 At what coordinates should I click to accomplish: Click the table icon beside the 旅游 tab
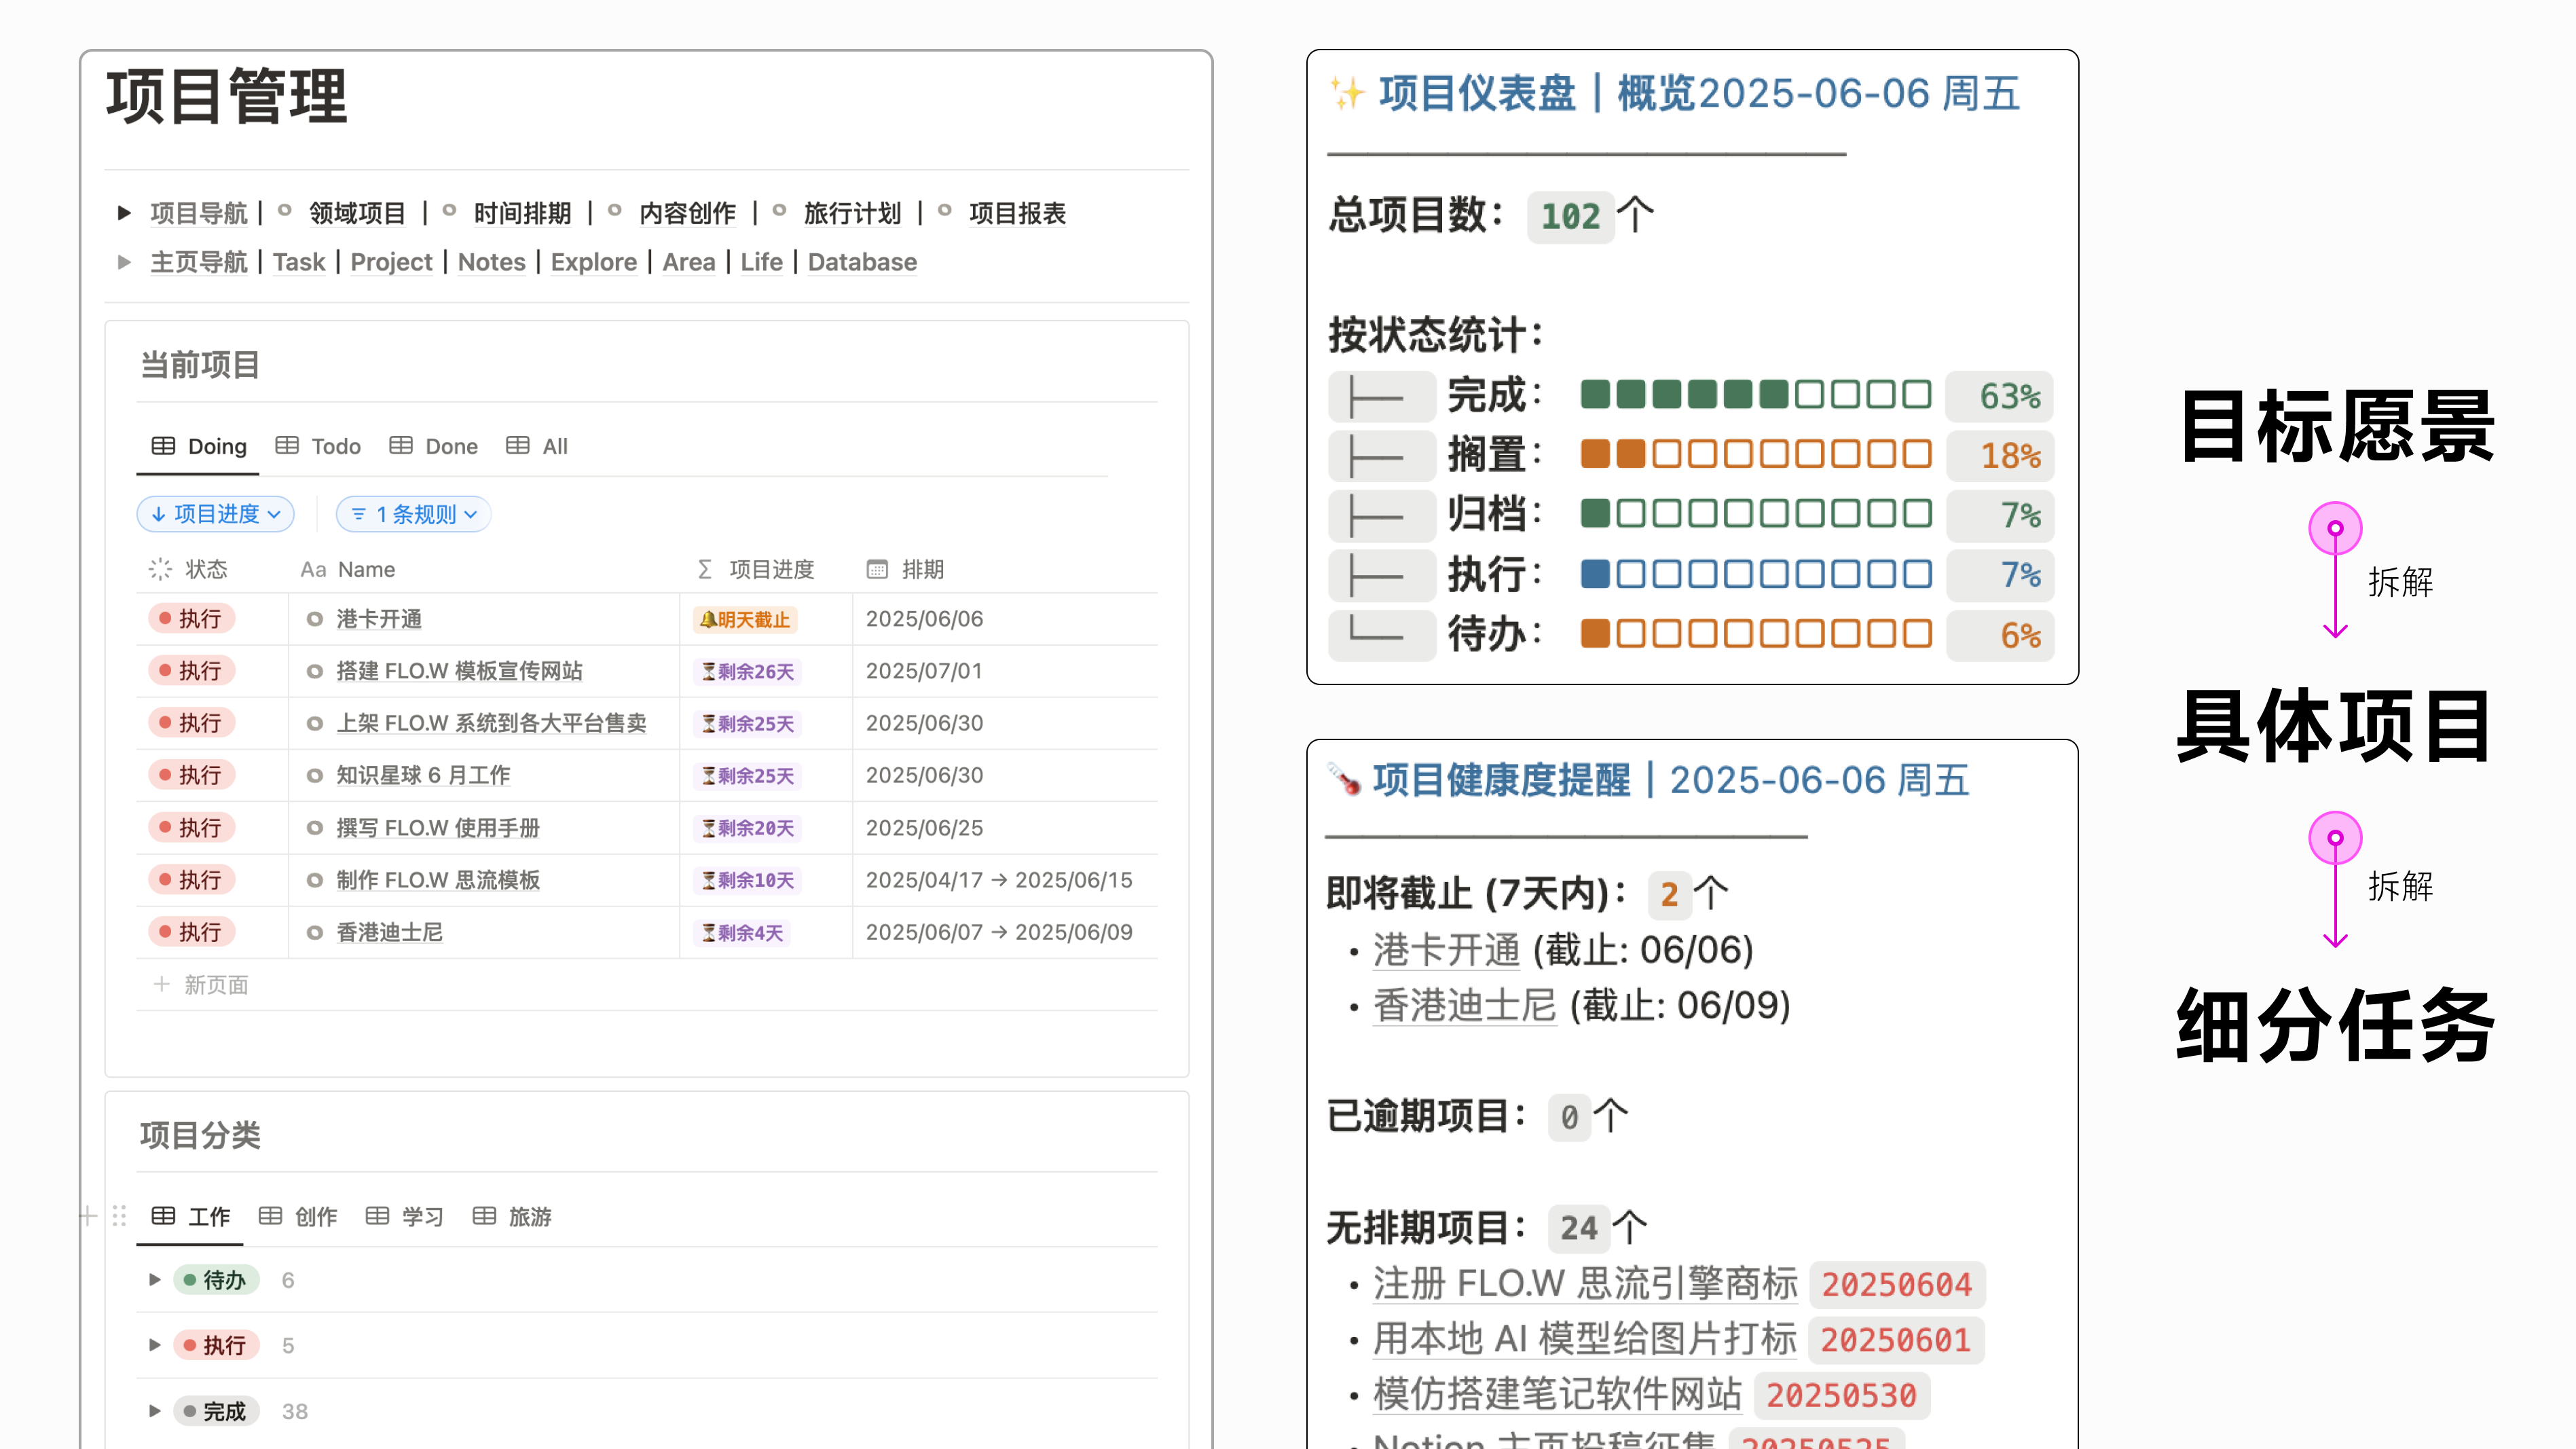486,1217
